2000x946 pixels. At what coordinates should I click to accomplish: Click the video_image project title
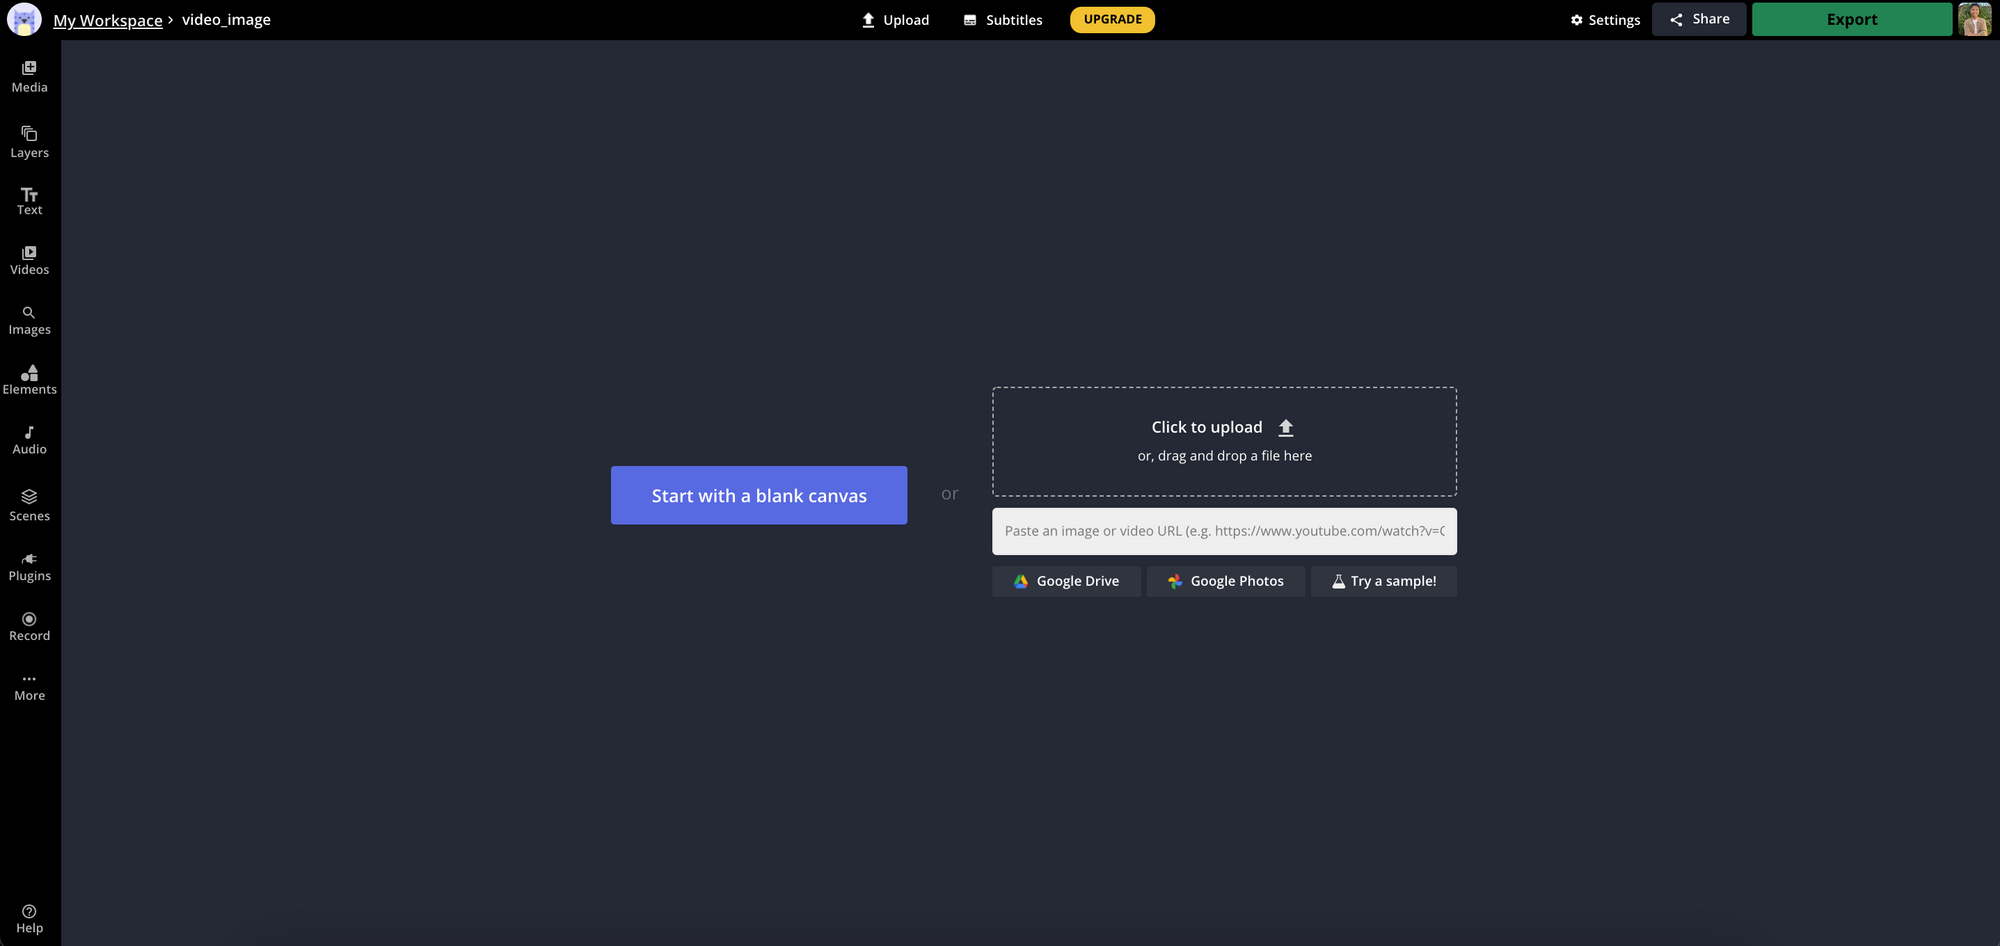point(226,20)
